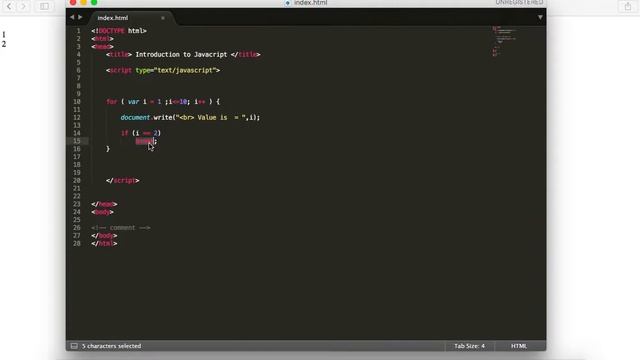Click the tab forward arrow in Sublime
The width and height of the screenshot is (640, 360).
80,17
